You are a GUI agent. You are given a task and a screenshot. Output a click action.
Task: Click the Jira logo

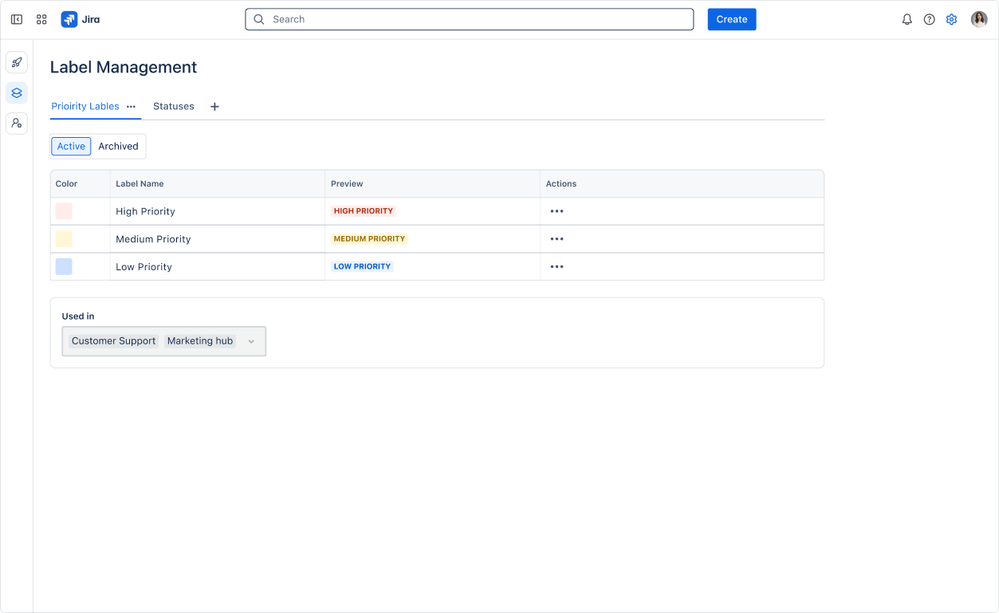[x=80, y=20]
